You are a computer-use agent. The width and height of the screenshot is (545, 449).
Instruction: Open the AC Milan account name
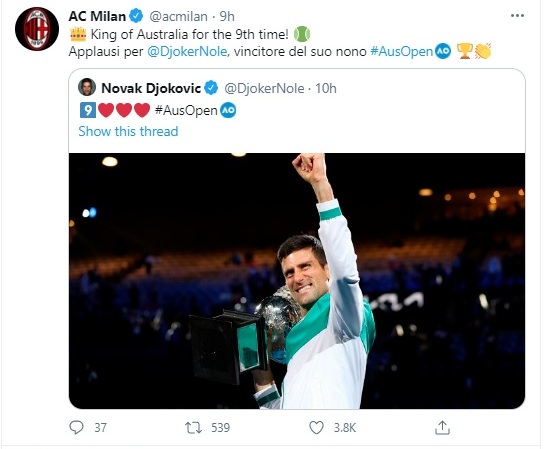[x=97, y=16]
